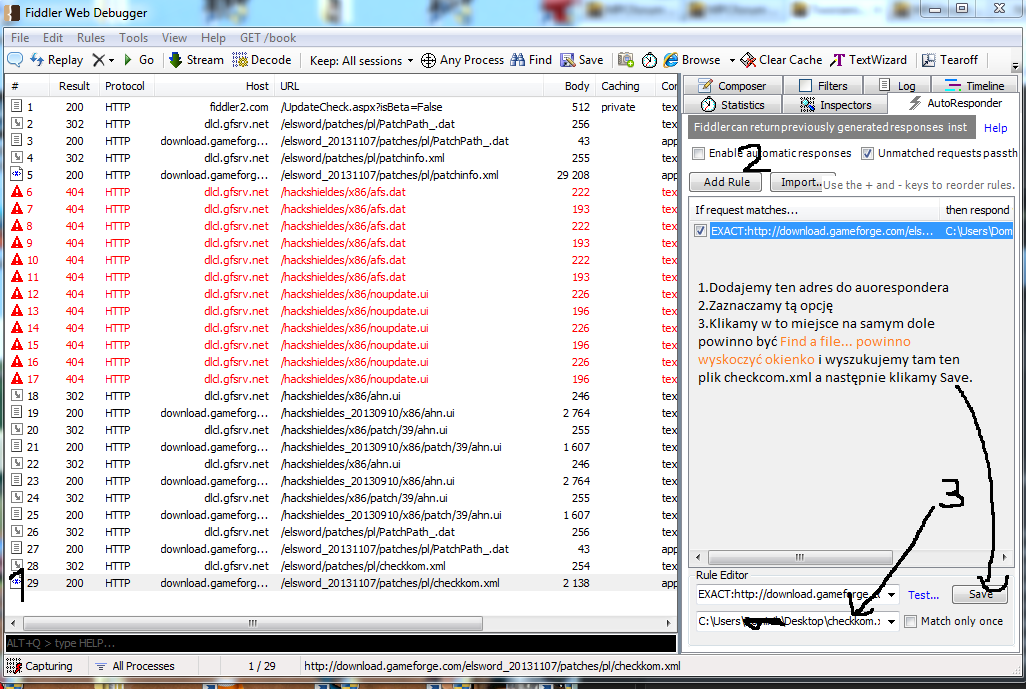Open the Edit menu
This screenshot has height=689, width=1026.
(x=53, y=38)
